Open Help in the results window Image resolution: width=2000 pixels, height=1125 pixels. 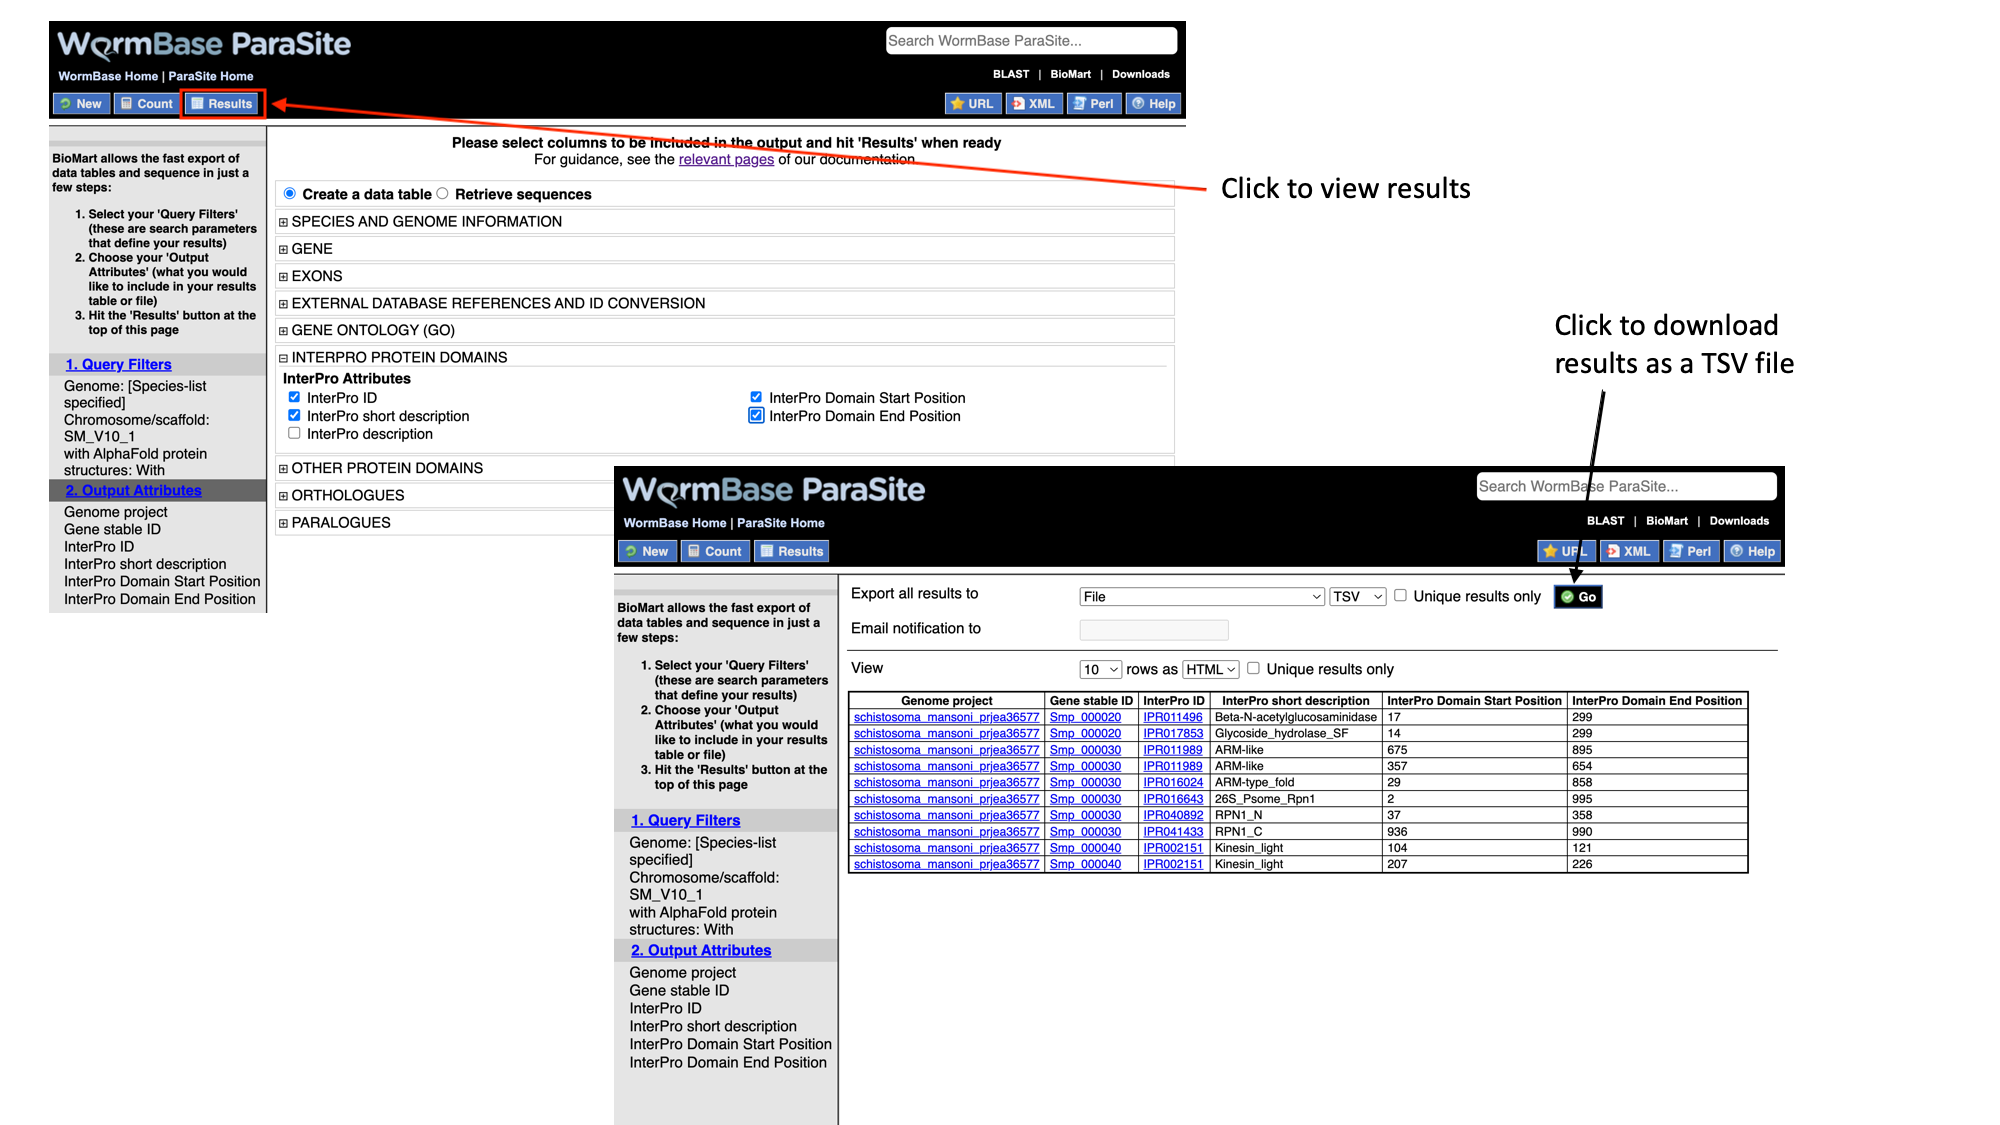pos(1753,551)
